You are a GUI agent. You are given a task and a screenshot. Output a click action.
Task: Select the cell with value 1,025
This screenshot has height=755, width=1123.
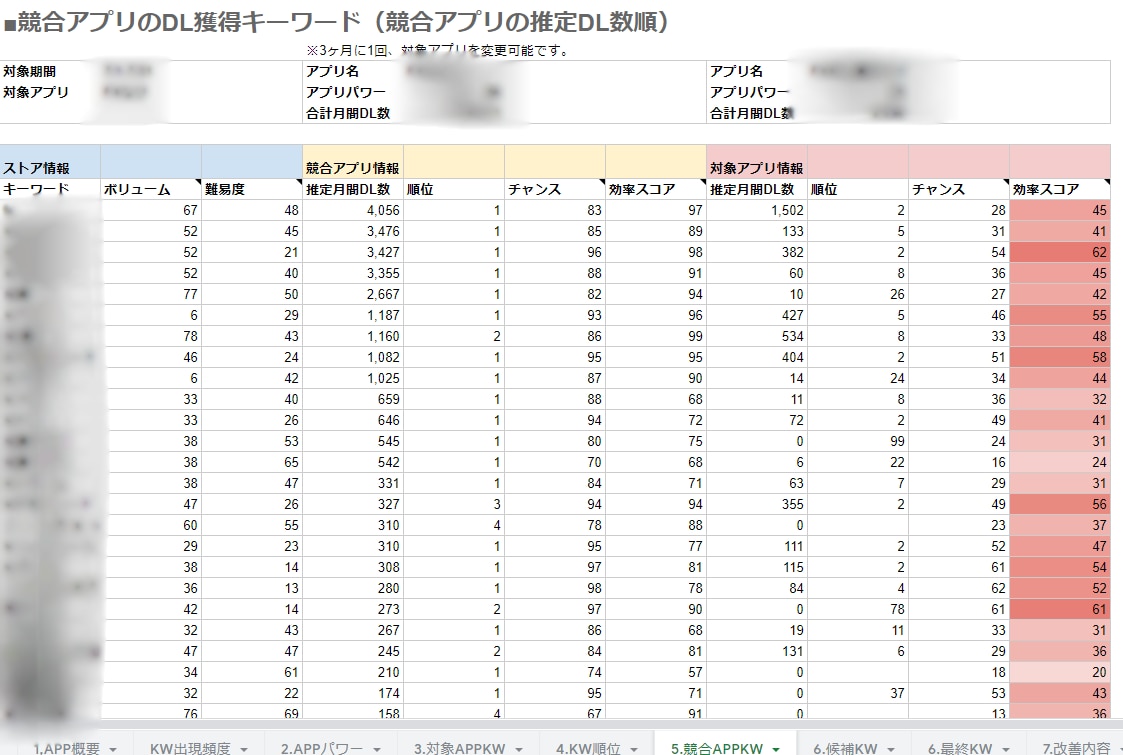click(353, 378)
